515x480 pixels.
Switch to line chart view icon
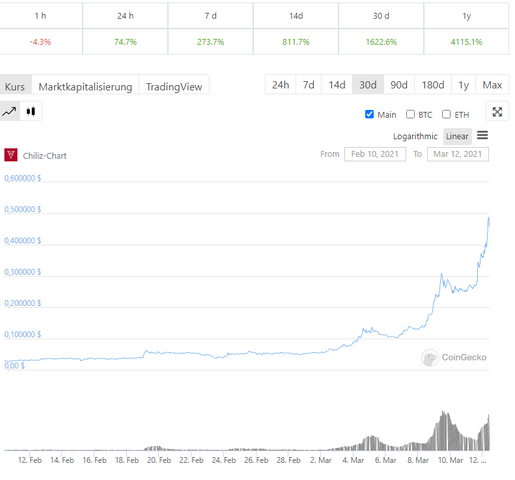[x=9, y=111]
